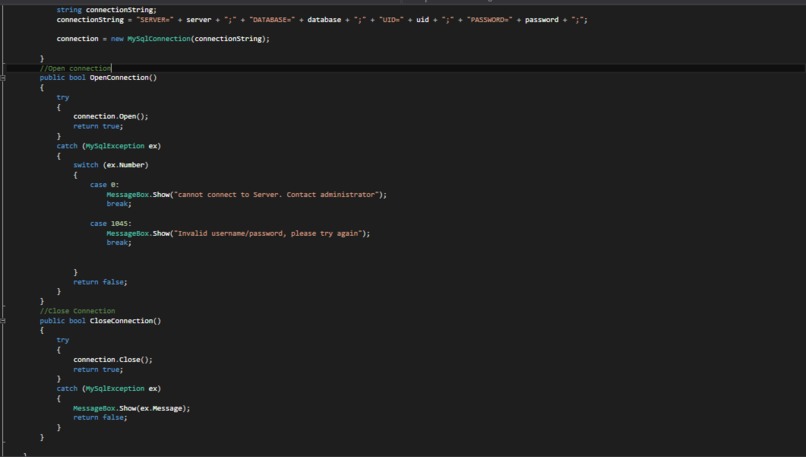Viewport: 806px width, 457px height.
Task: Place cursor in the '//Open connection' comment
Action: 75,68
